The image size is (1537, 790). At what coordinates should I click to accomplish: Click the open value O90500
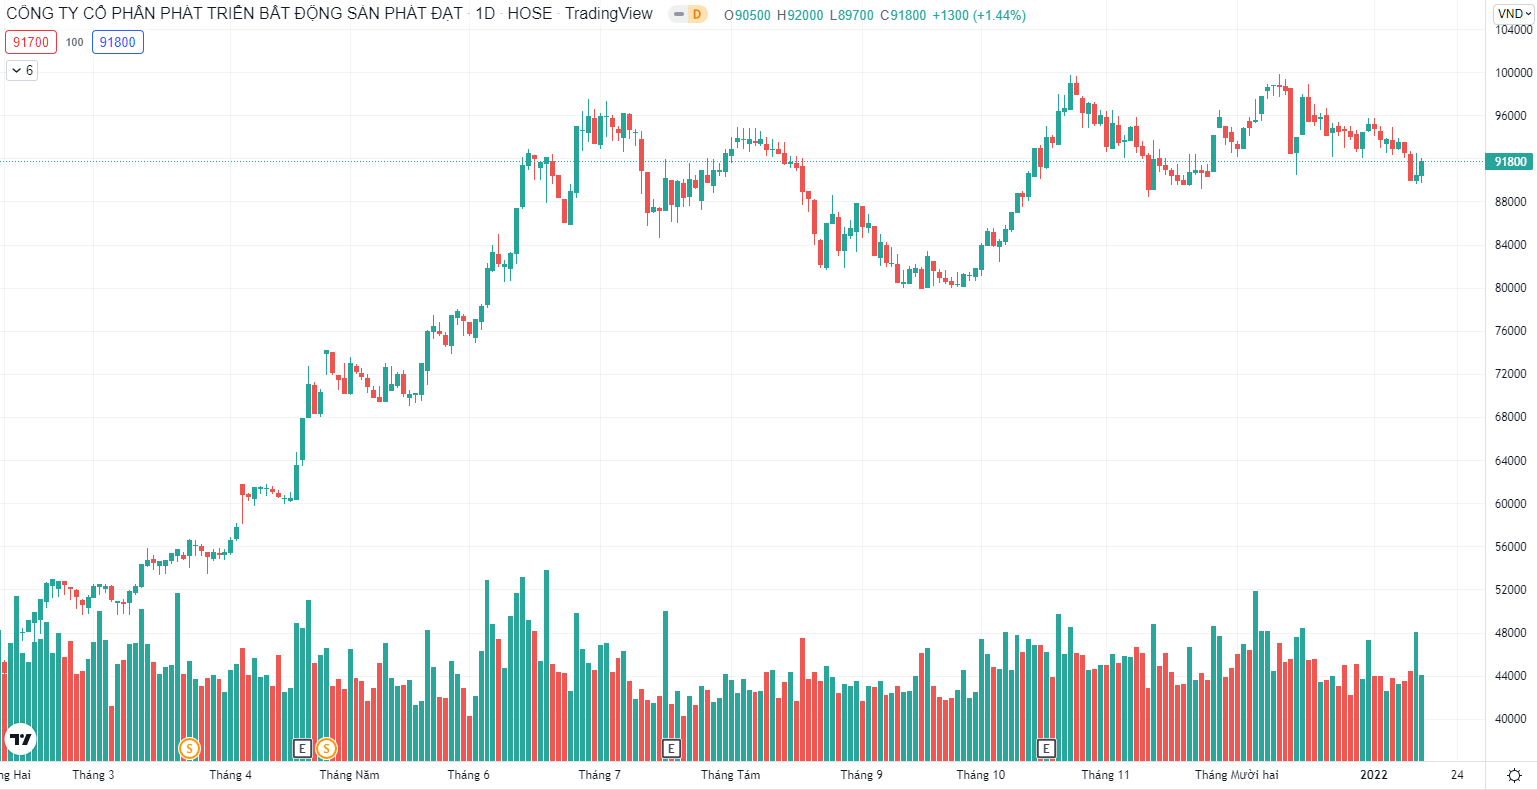(x=747, y=15)
